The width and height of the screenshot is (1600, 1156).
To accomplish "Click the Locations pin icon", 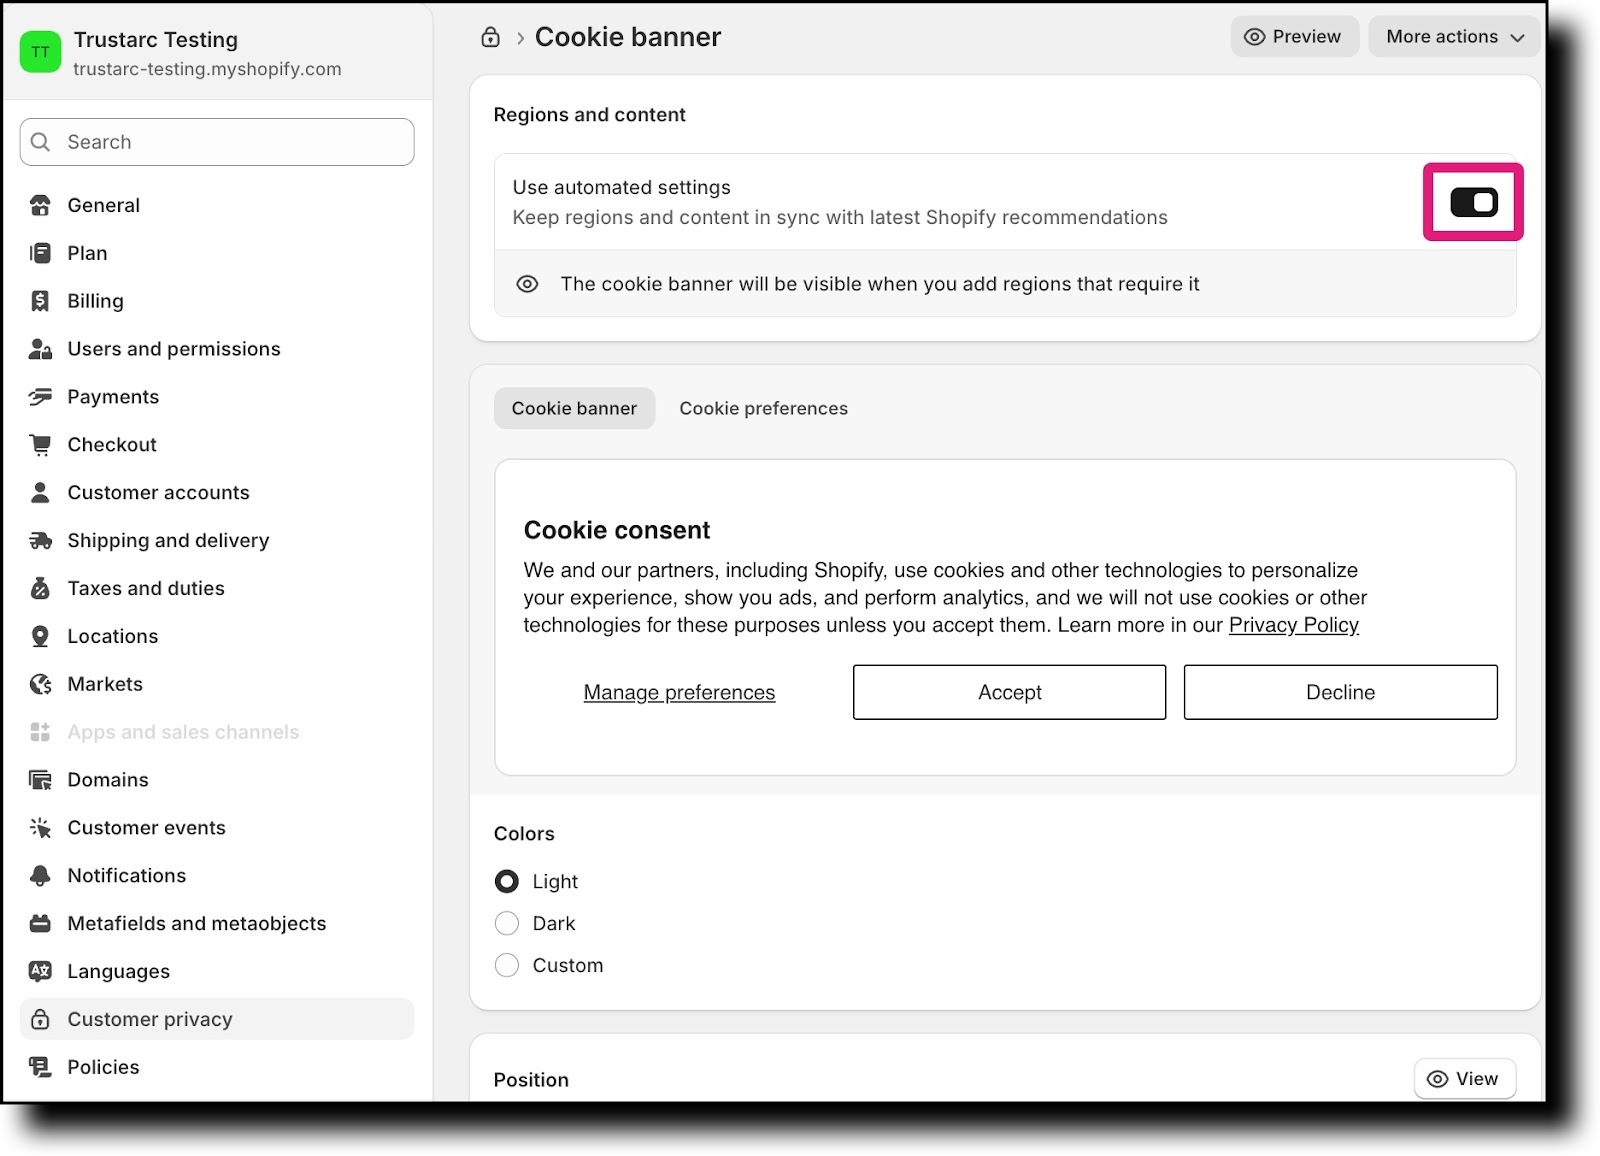I will 40,636.
